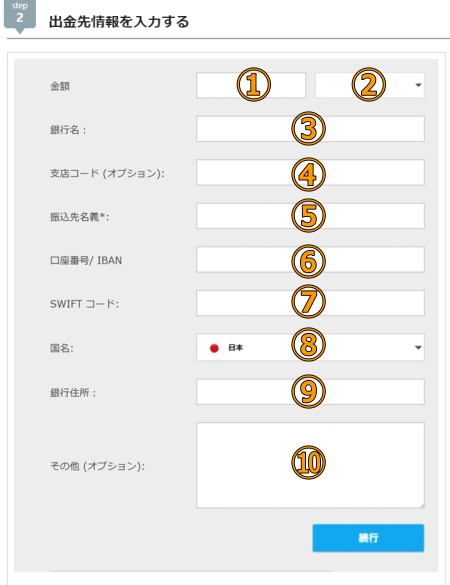This screenshot has height=585, width=450.
Task: Click the その他 (オプション) text area
Action: [x=310, y=465]
